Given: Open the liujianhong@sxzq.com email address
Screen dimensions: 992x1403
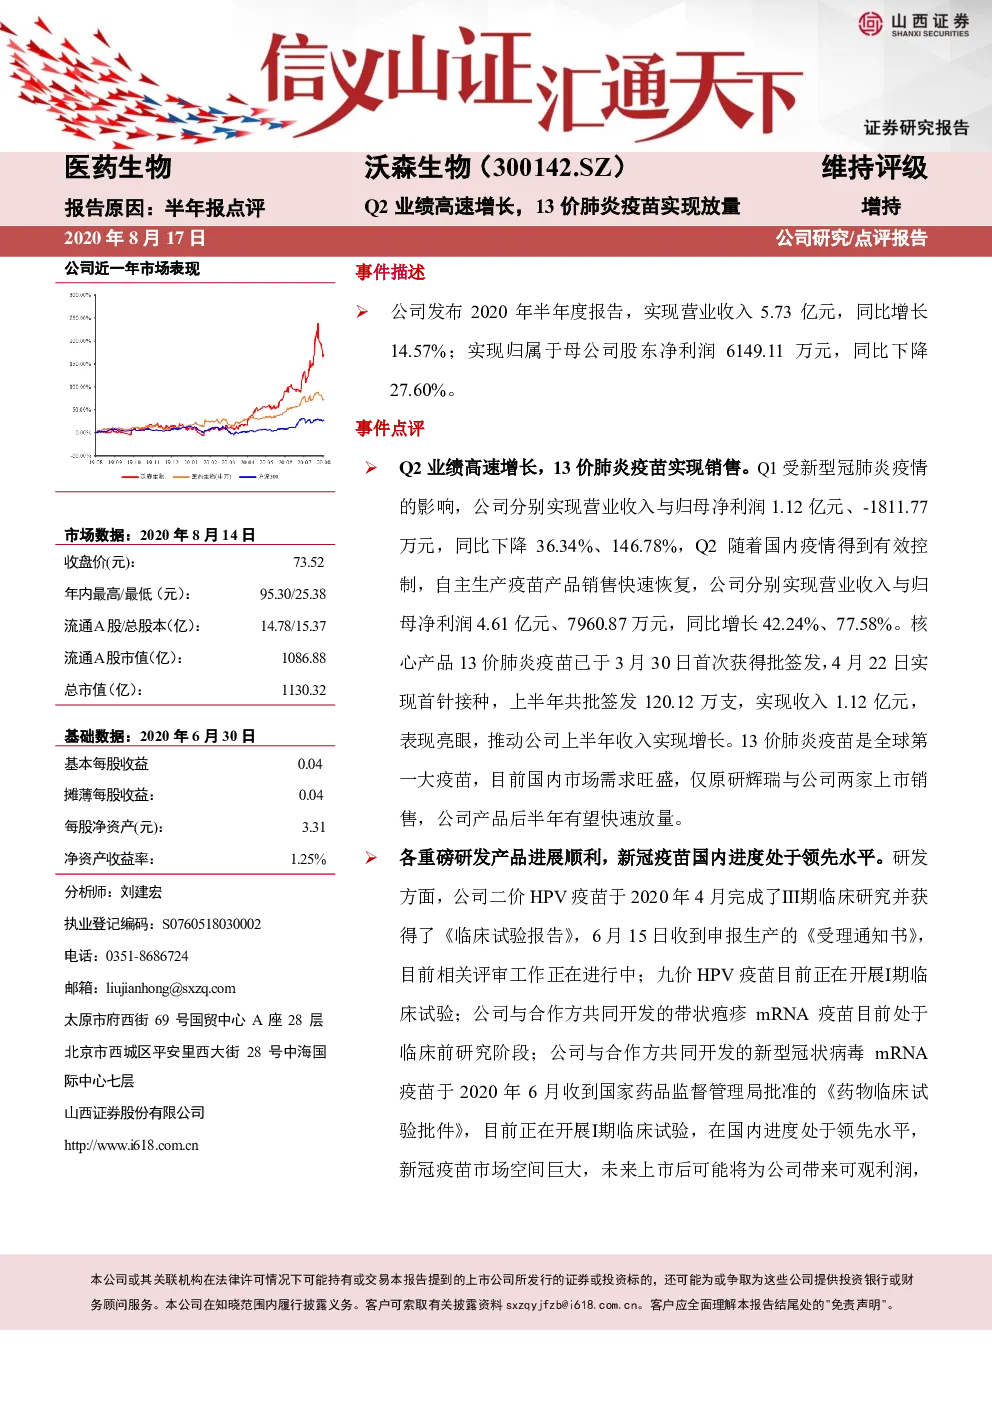Looking at the screenshot, I should [171, 988].
